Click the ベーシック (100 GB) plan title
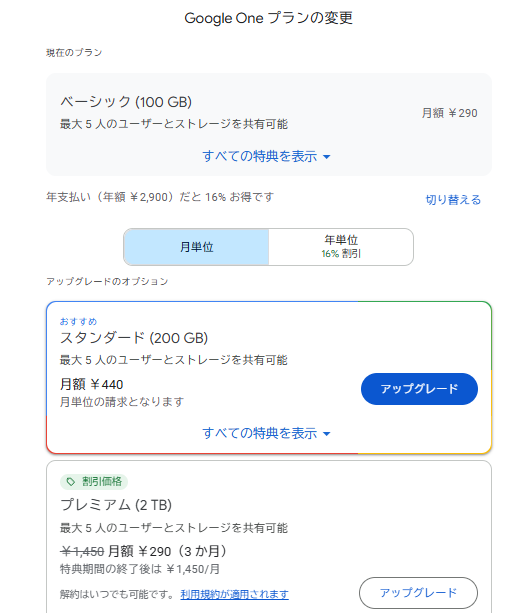 point(126,102)
